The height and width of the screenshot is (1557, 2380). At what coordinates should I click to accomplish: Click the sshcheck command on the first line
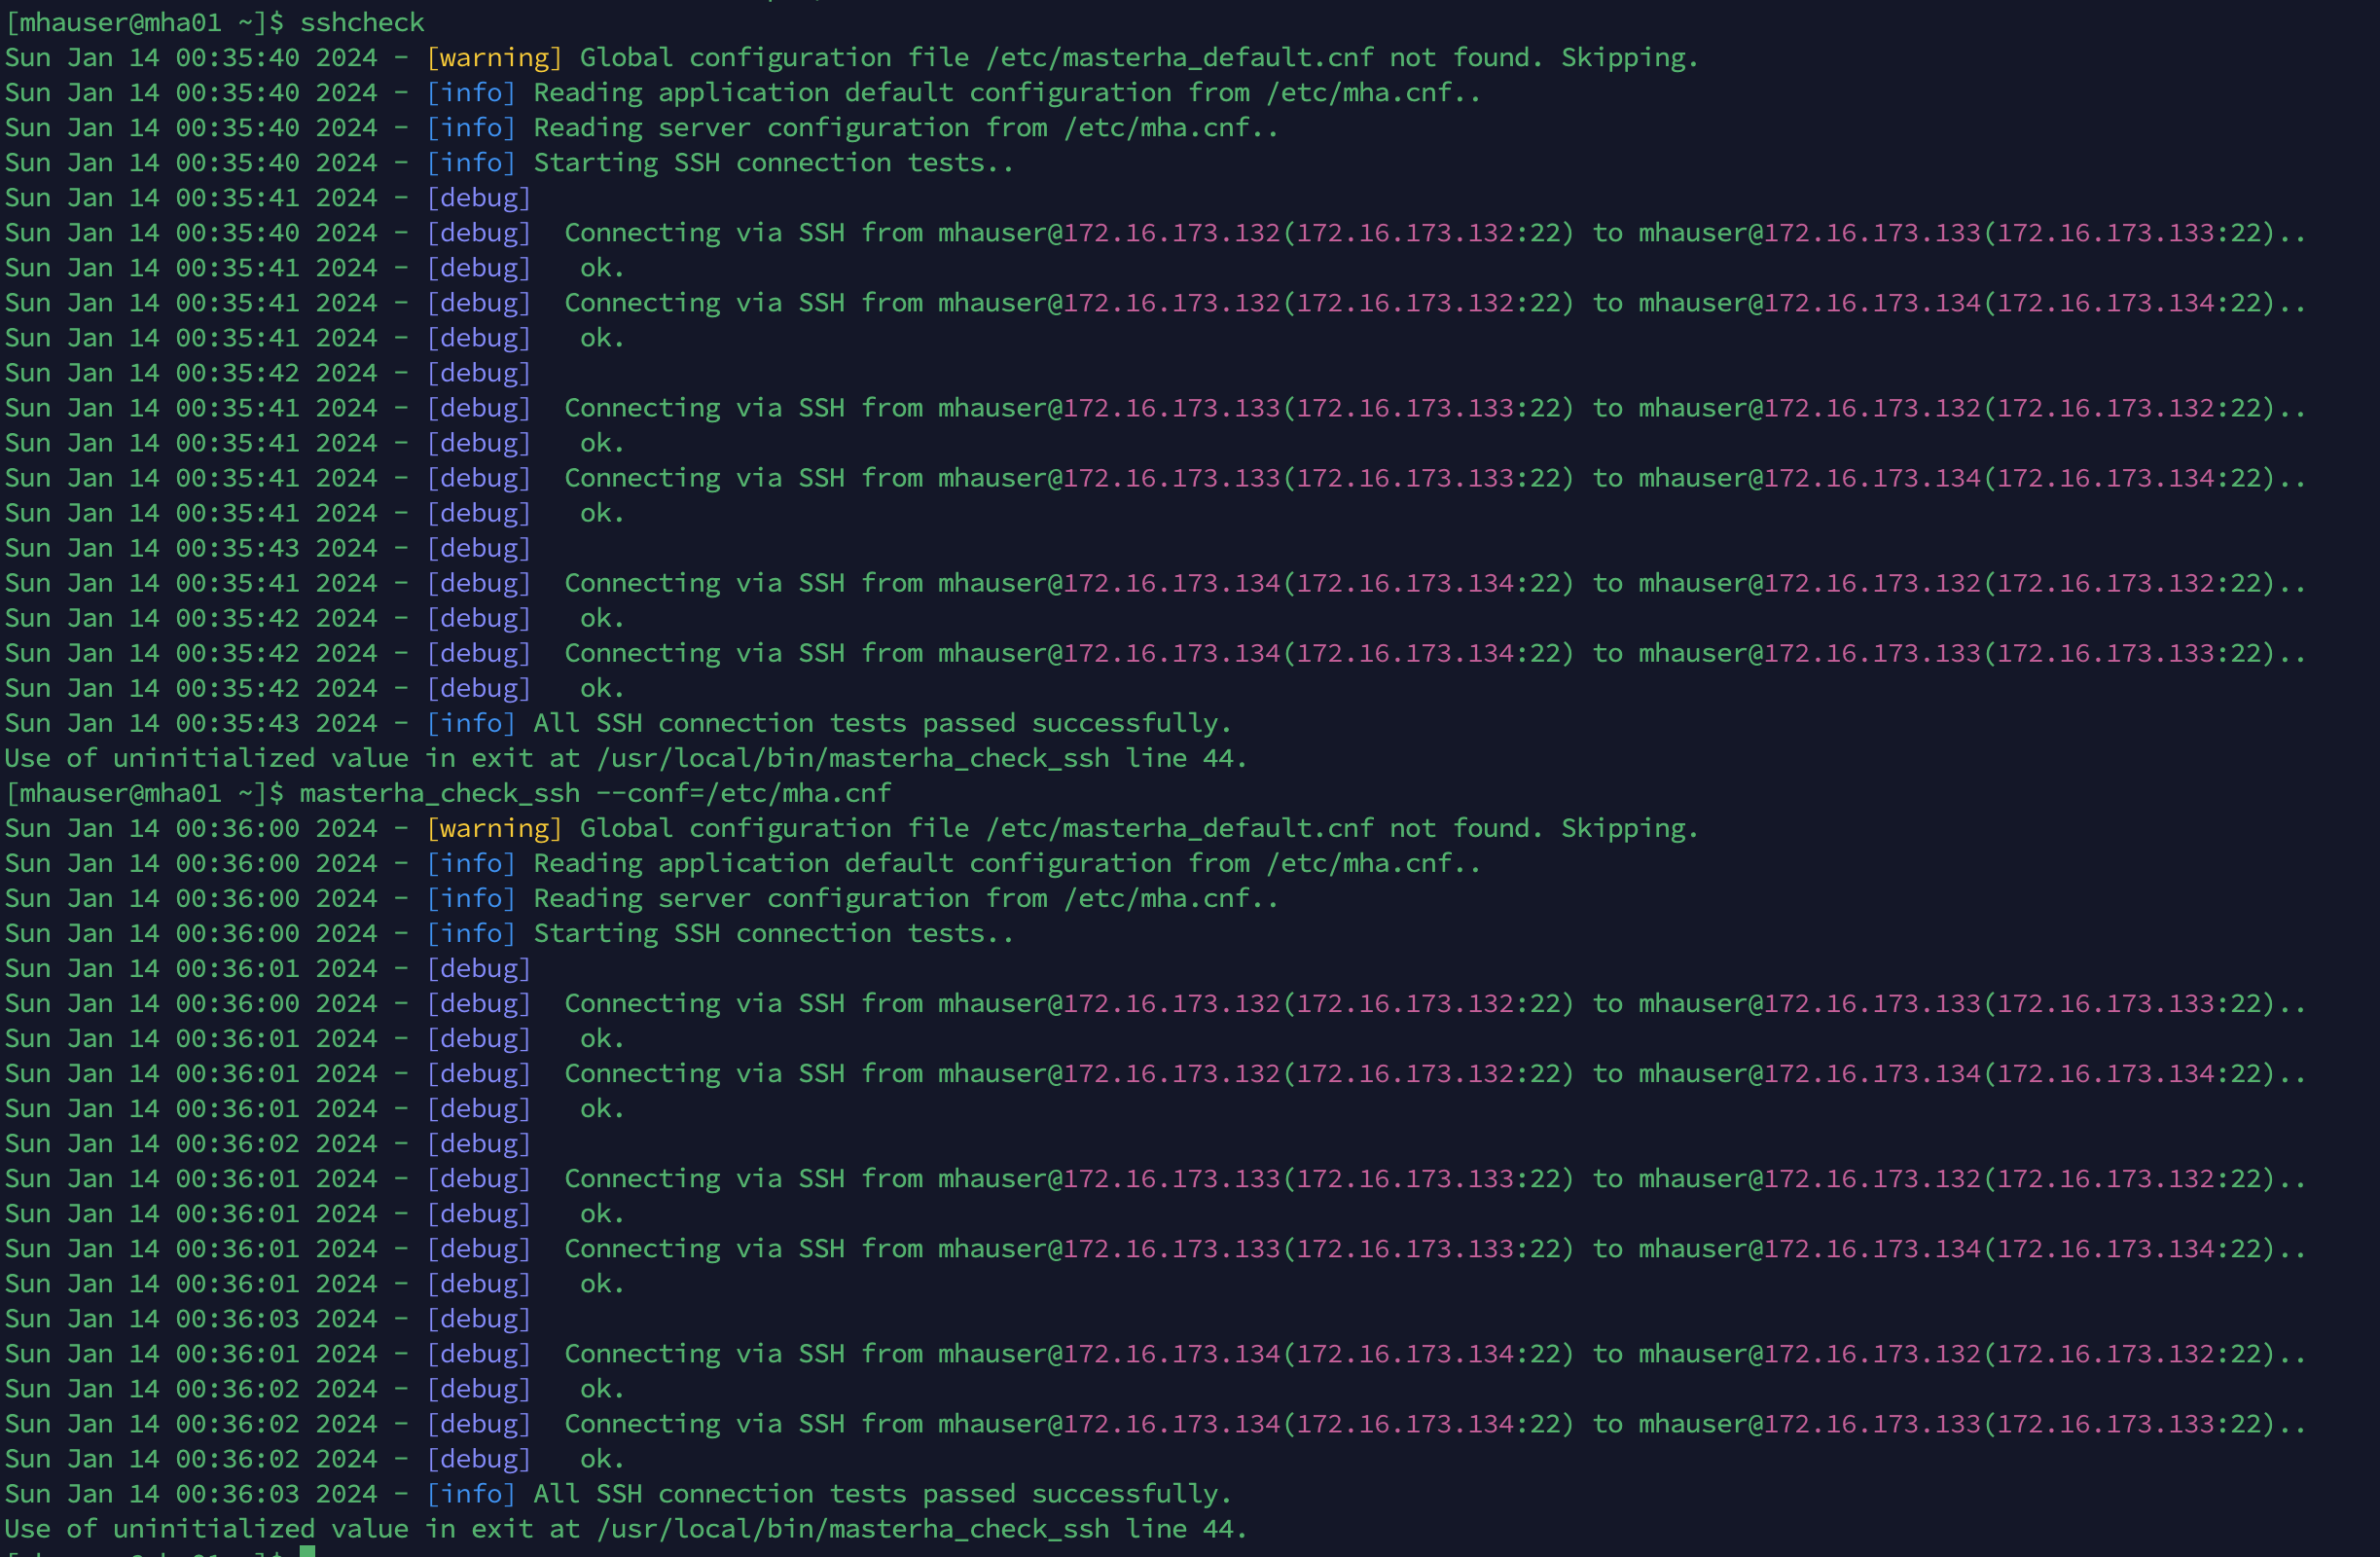point(361,22)
